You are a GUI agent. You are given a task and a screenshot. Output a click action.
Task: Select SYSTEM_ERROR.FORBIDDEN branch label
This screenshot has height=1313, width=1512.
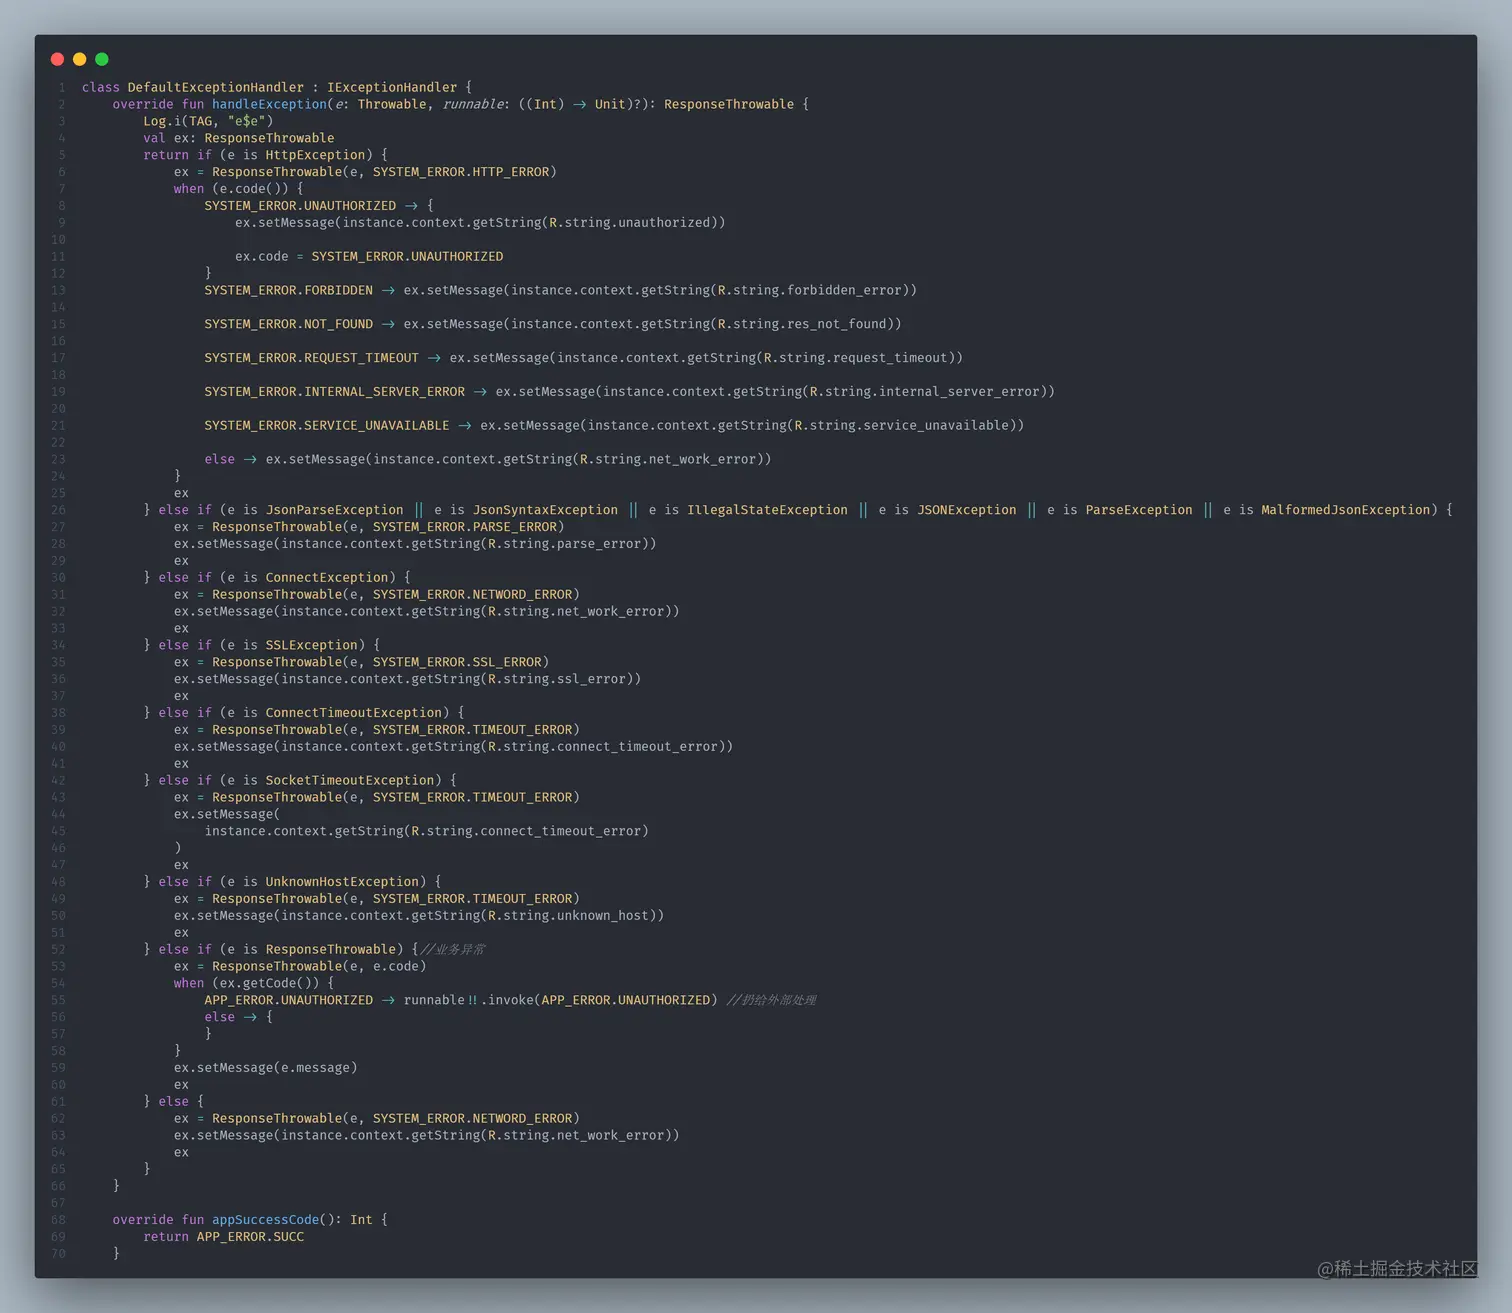288,291
